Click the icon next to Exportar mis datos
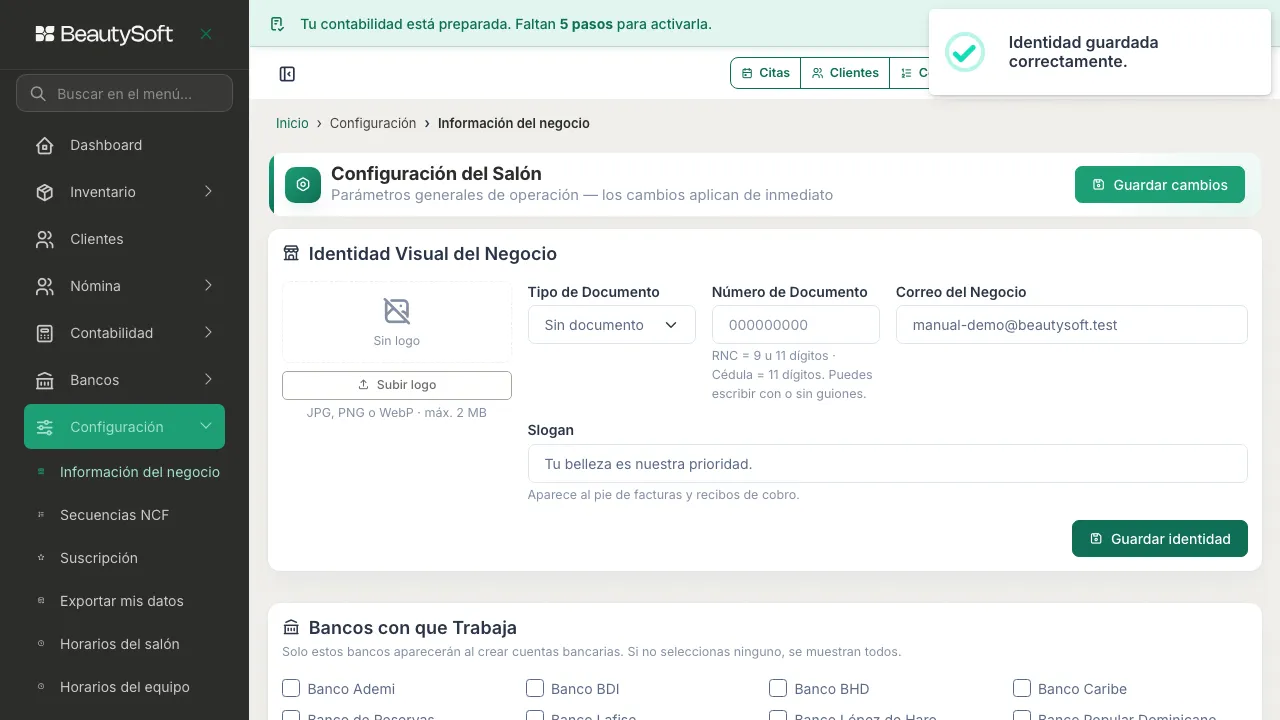 [x=41, y=601]
